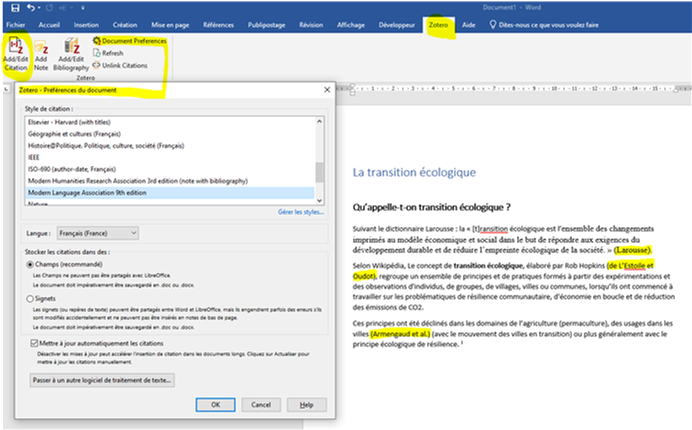Click the ruler left indent marker
The height and width of the screenshot is (430, 692).
pos(352,90)
